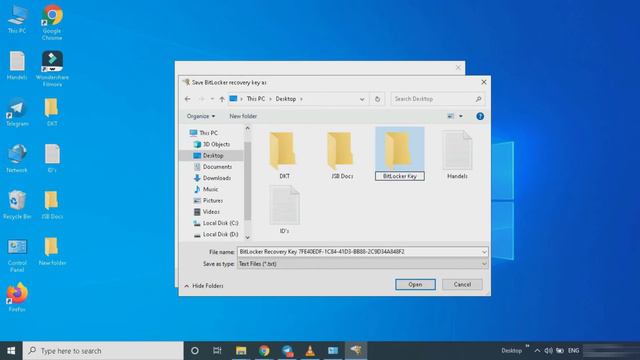Select the DKT folder on desktop
This screenshot has height=360, width=640.
52,112
